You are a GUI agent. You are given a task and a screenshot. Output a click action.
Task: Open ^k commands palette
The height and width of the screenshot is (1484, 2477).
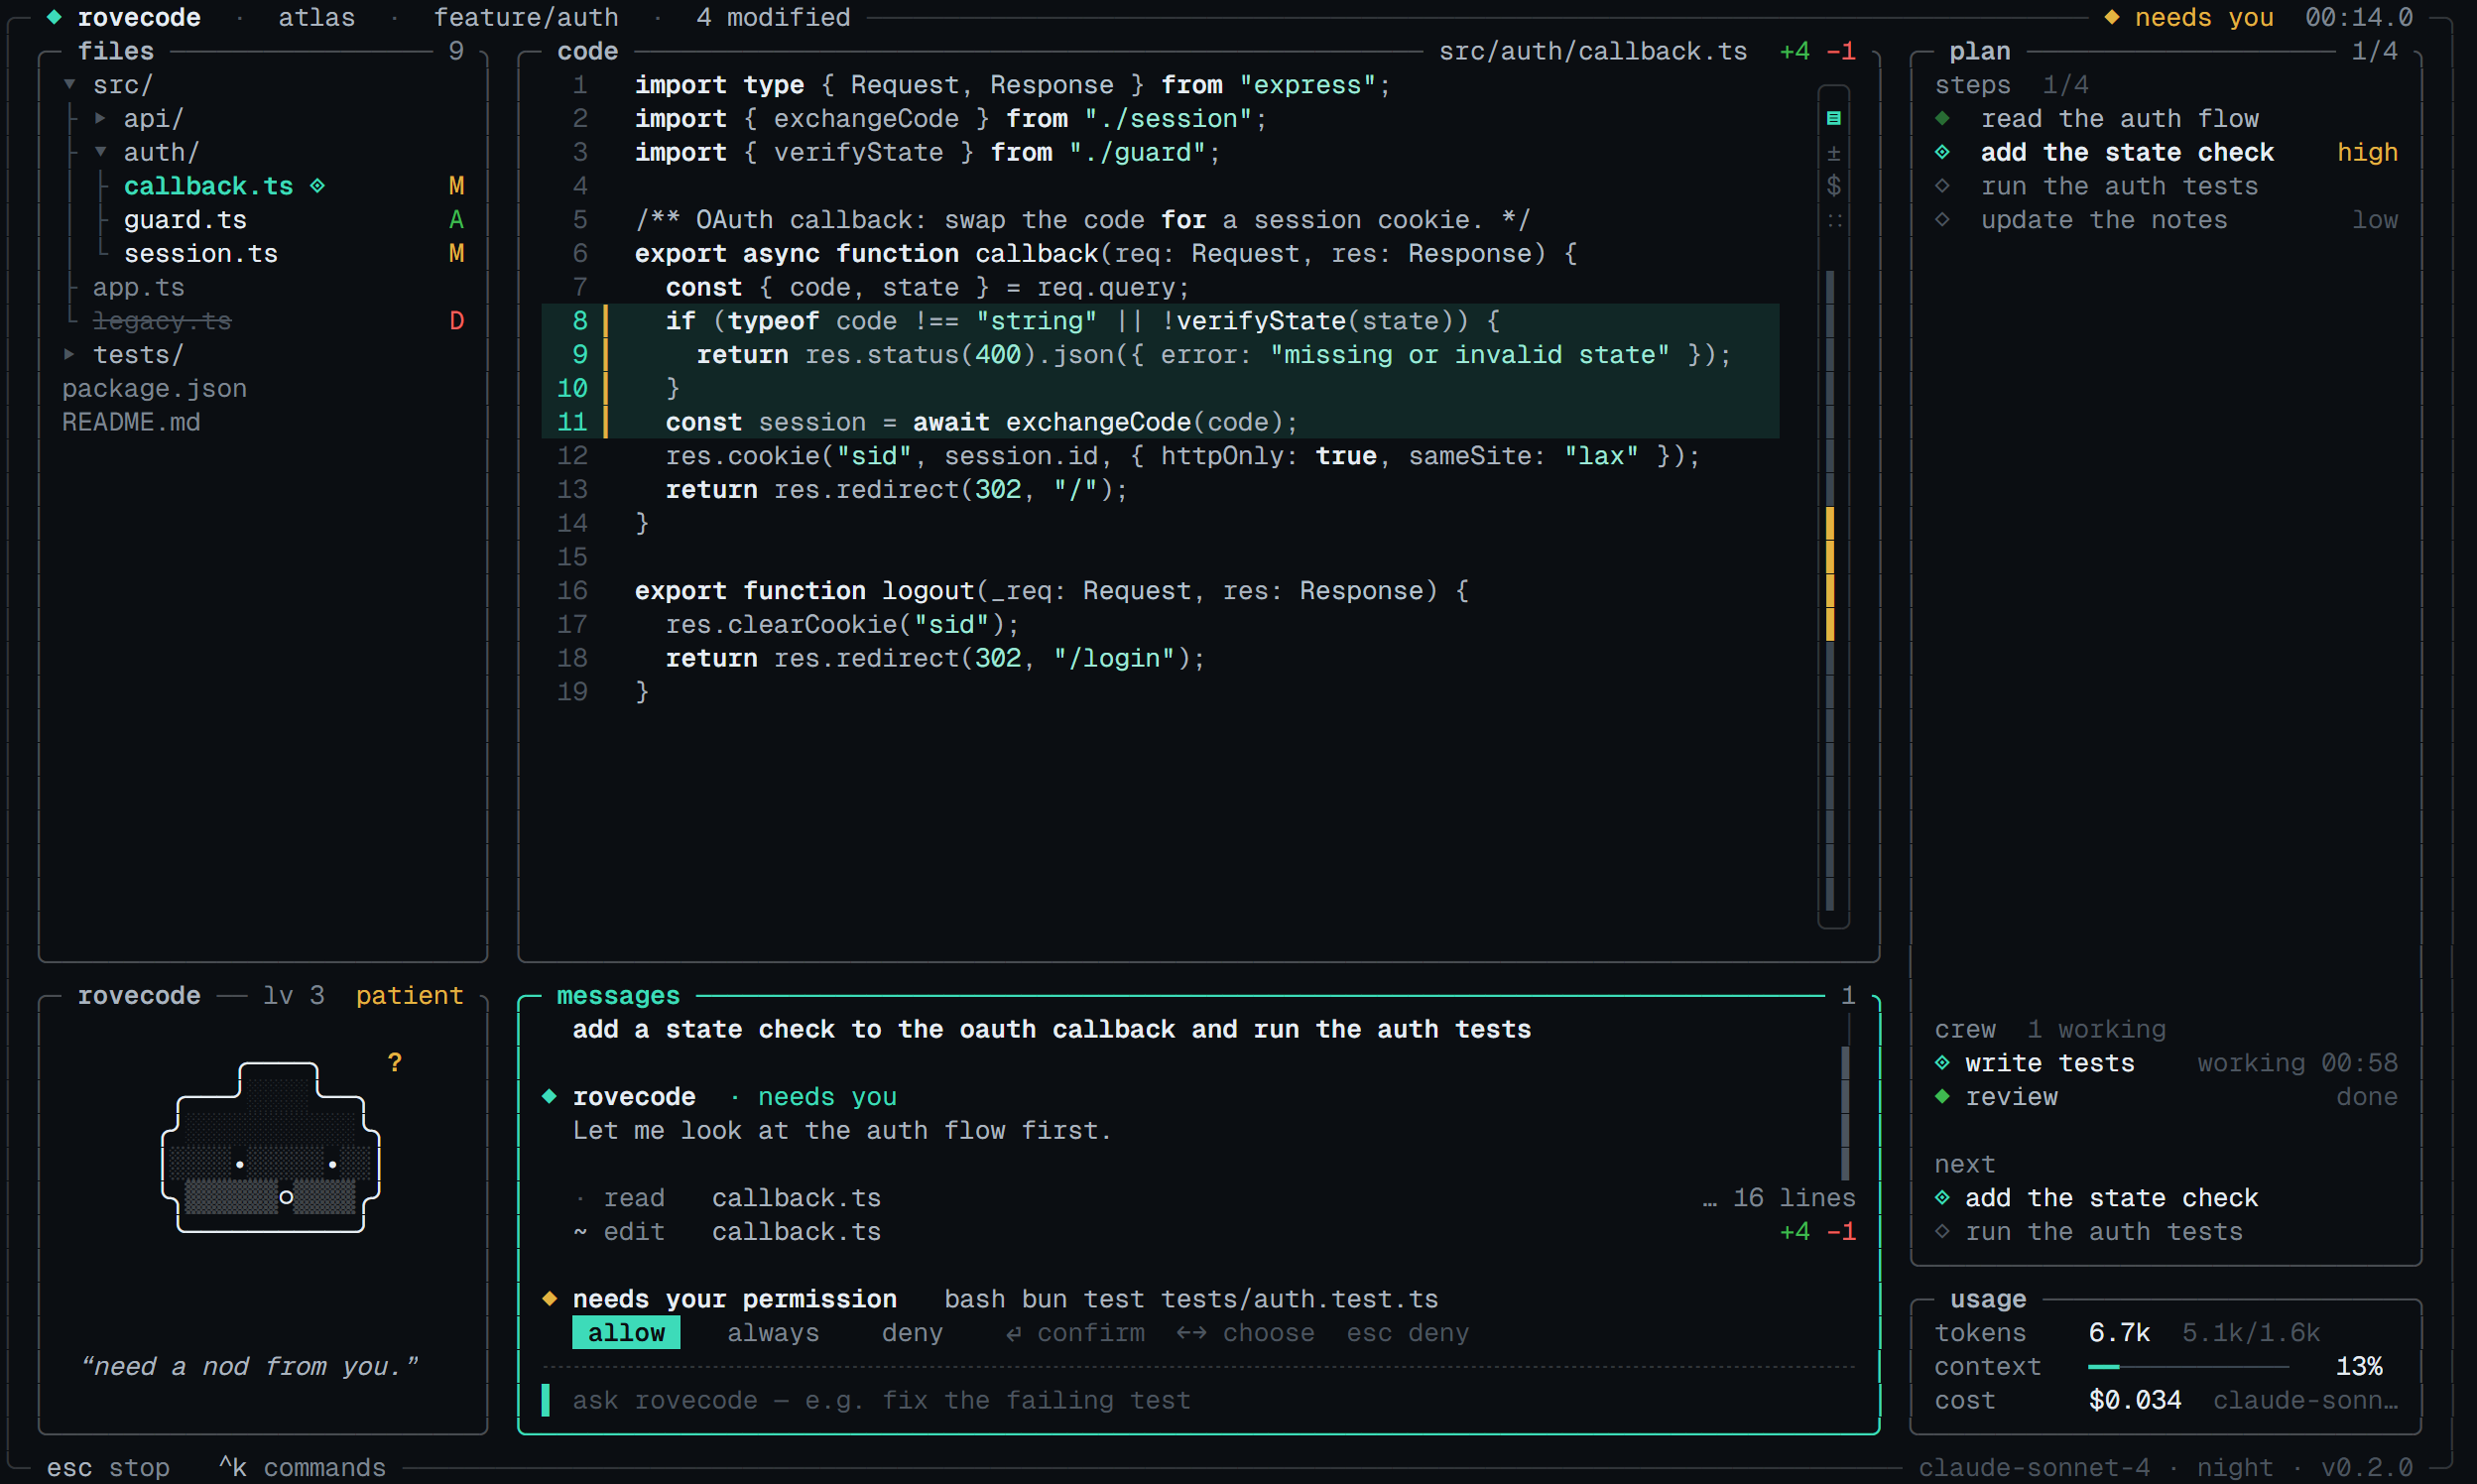(x=302, y=1468)
